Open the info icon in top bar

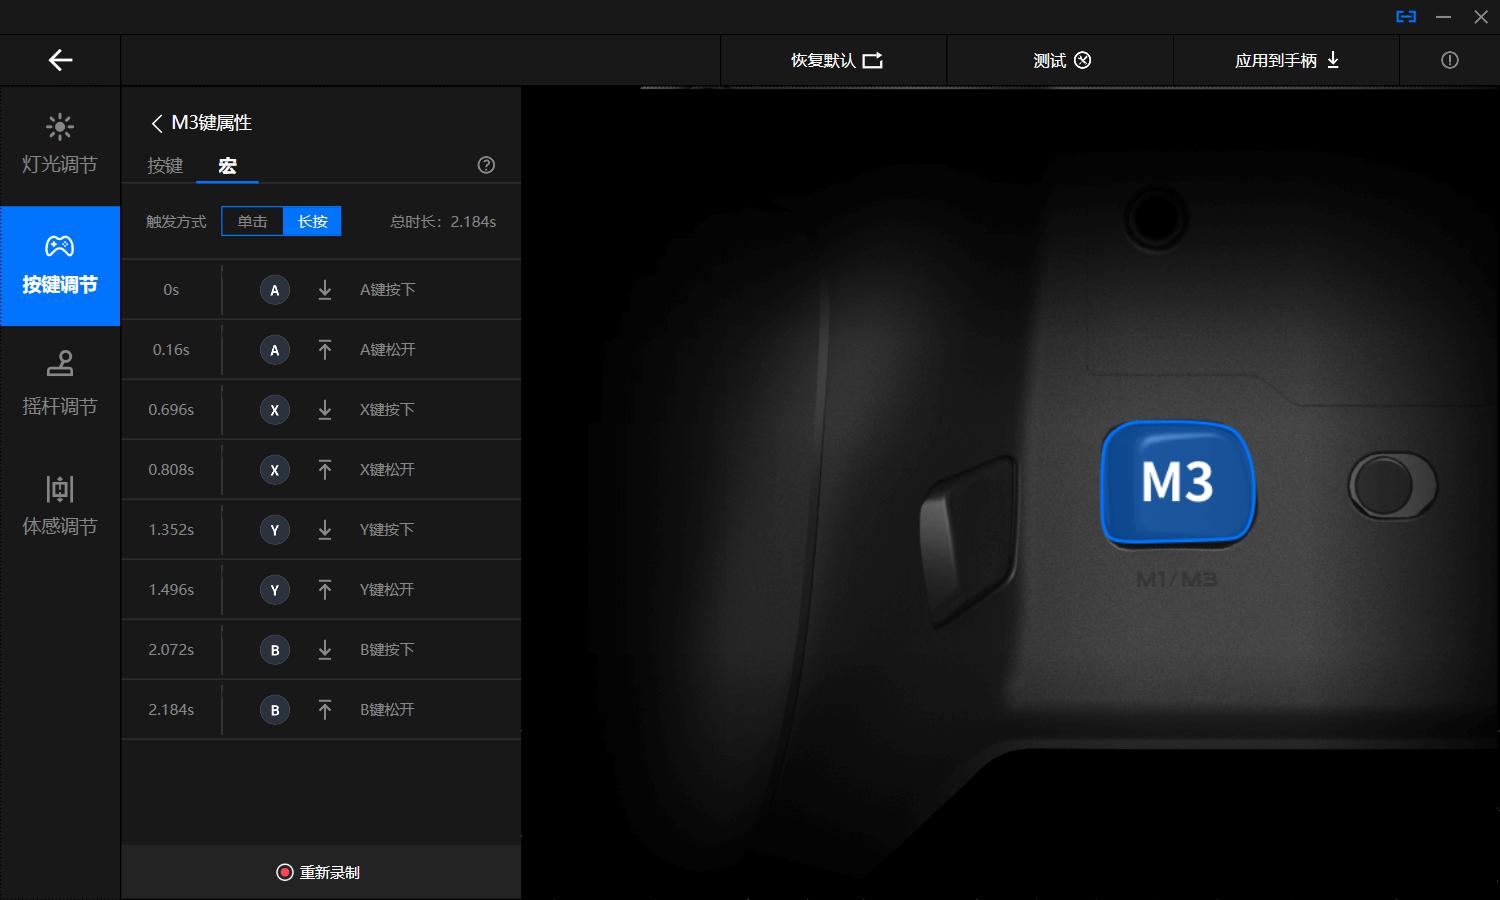1449,61
